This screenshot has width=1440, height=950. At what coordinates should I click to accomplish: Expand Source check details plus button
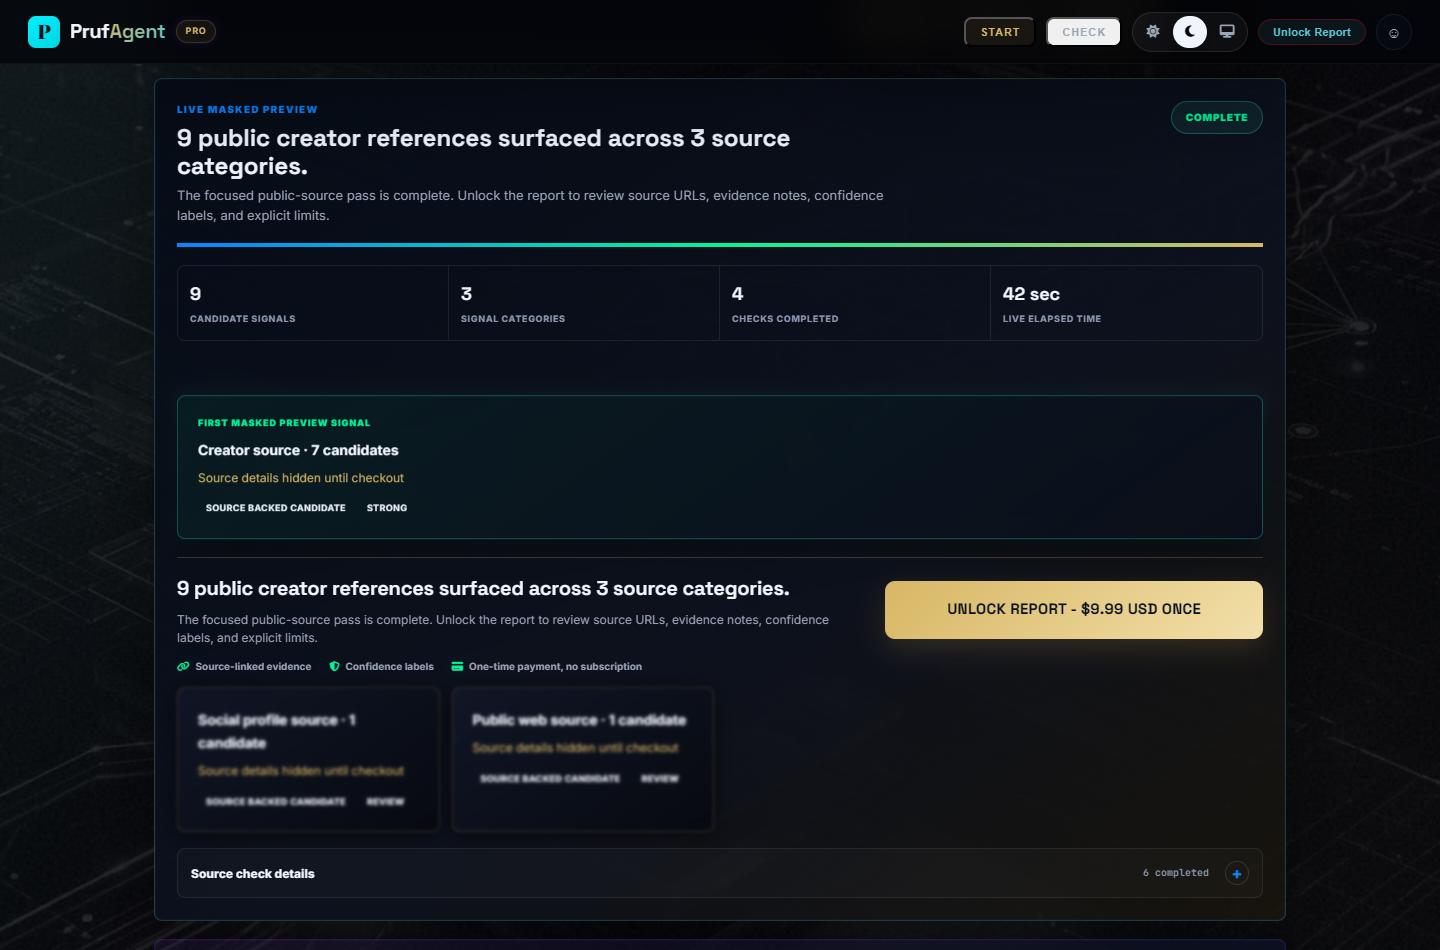pyautogui.click(x=1237, y=874)
